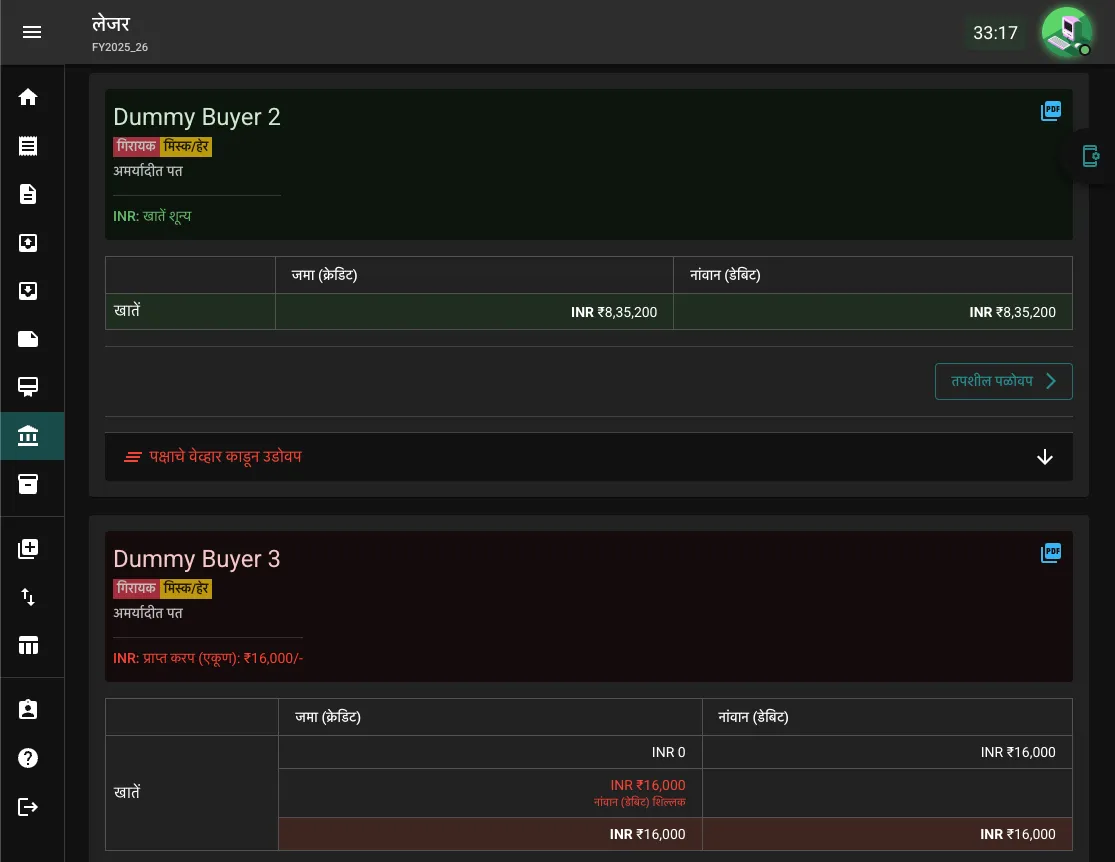Click the Dummy Buyer 2 heading

pos(197,117)
